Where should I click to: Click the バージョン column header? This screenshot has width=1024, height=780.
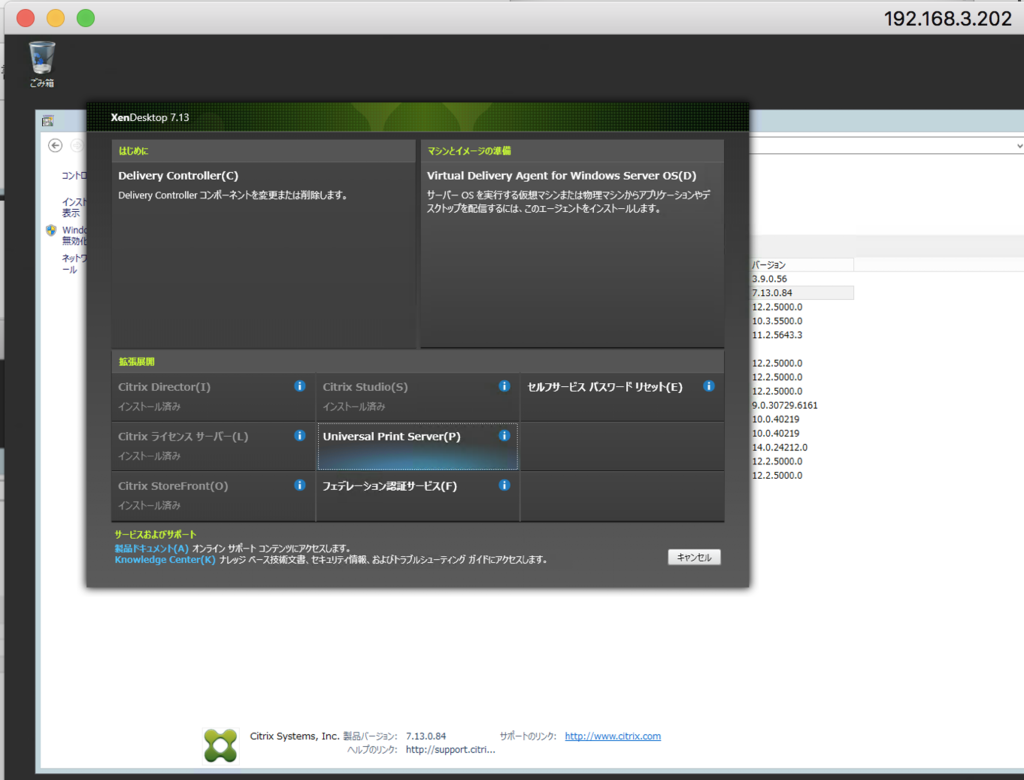click(x=802, y=265)
